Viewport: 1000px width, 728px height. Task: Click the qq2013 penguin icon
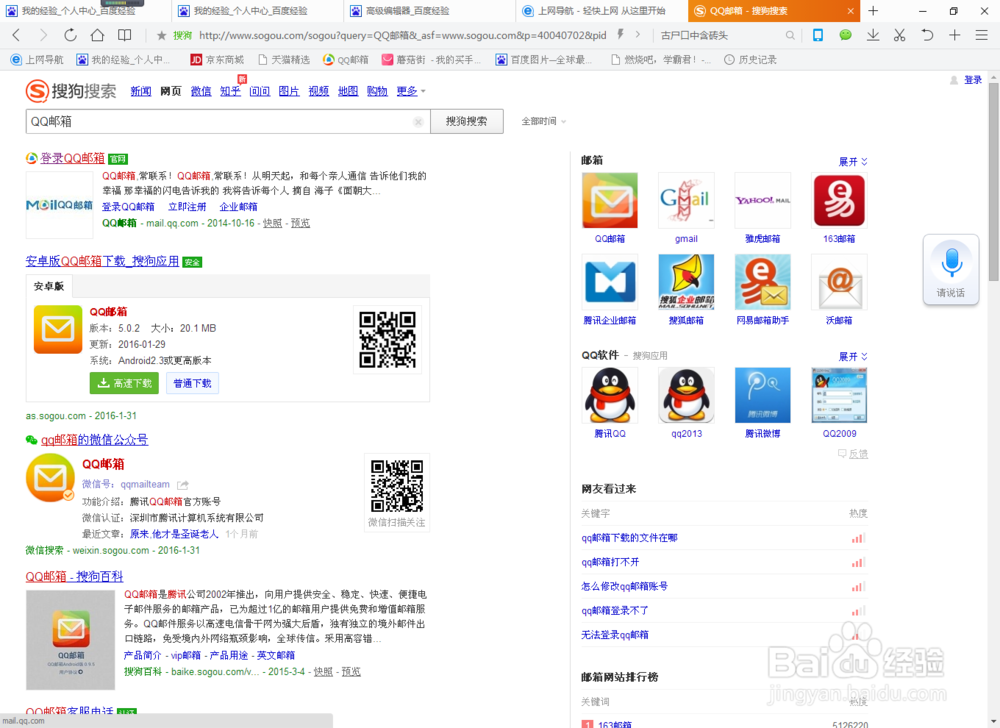click(x=686, y=395)
